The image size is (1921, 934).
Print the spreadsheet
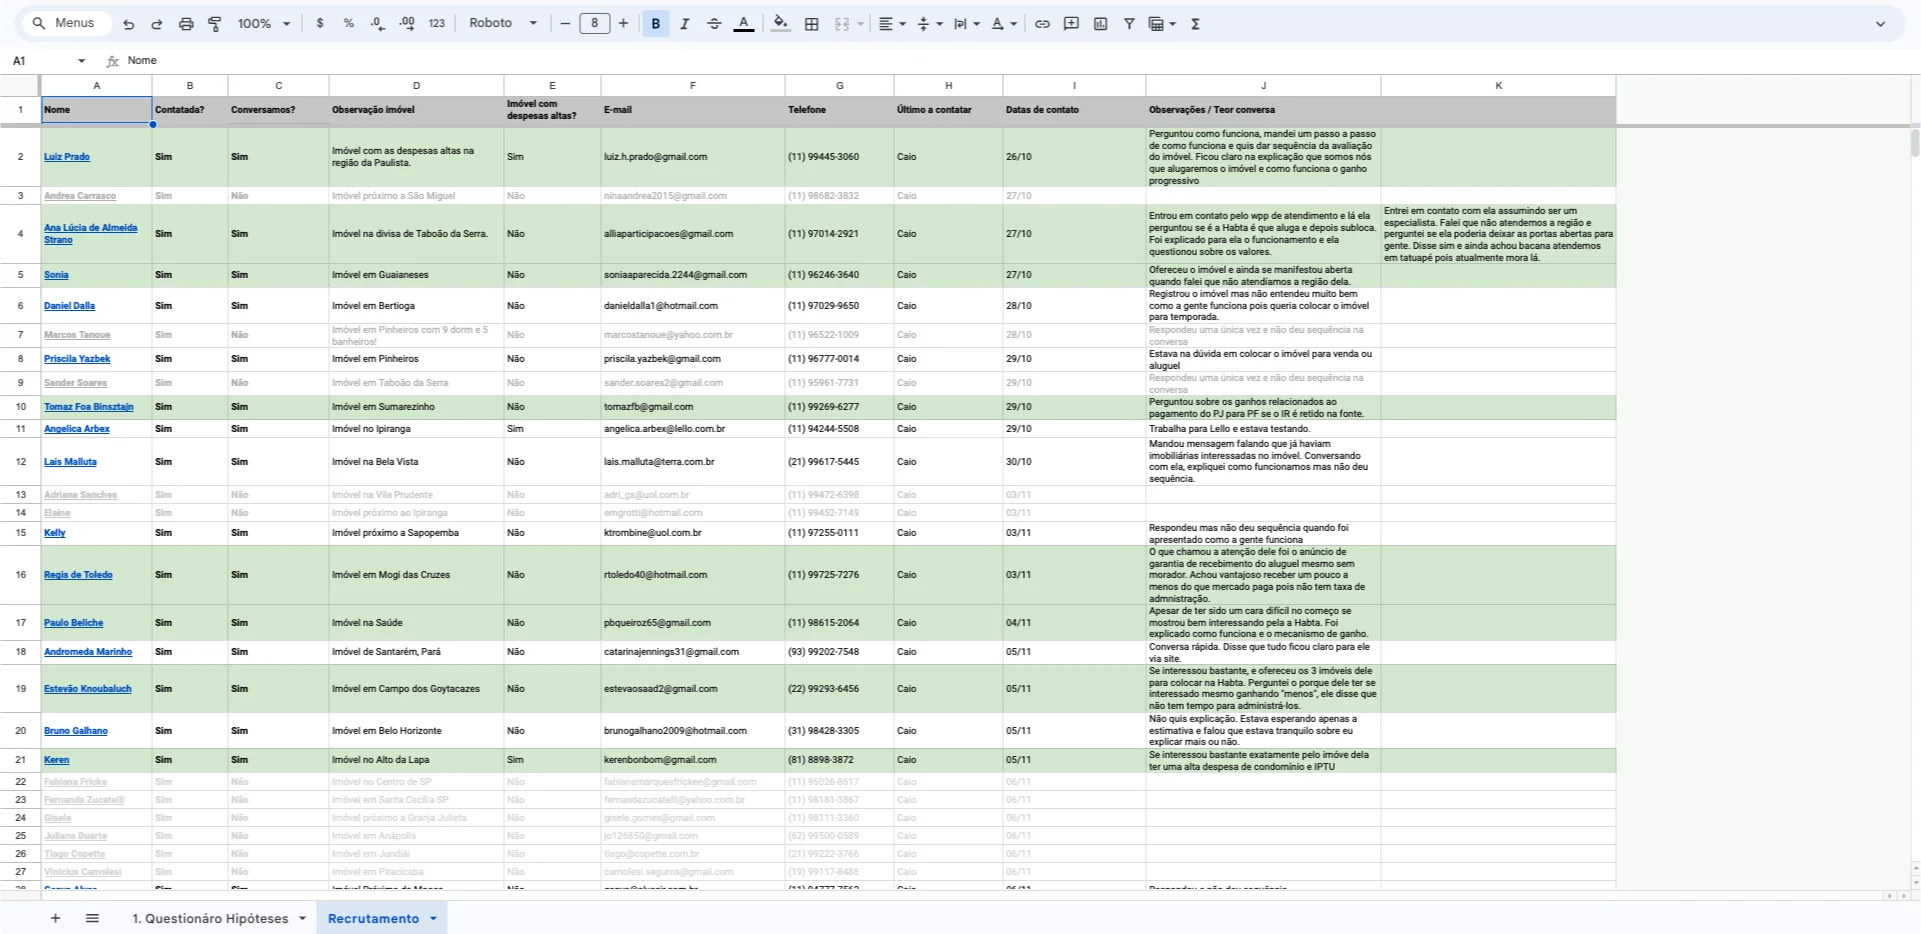[x=186, y=24]
